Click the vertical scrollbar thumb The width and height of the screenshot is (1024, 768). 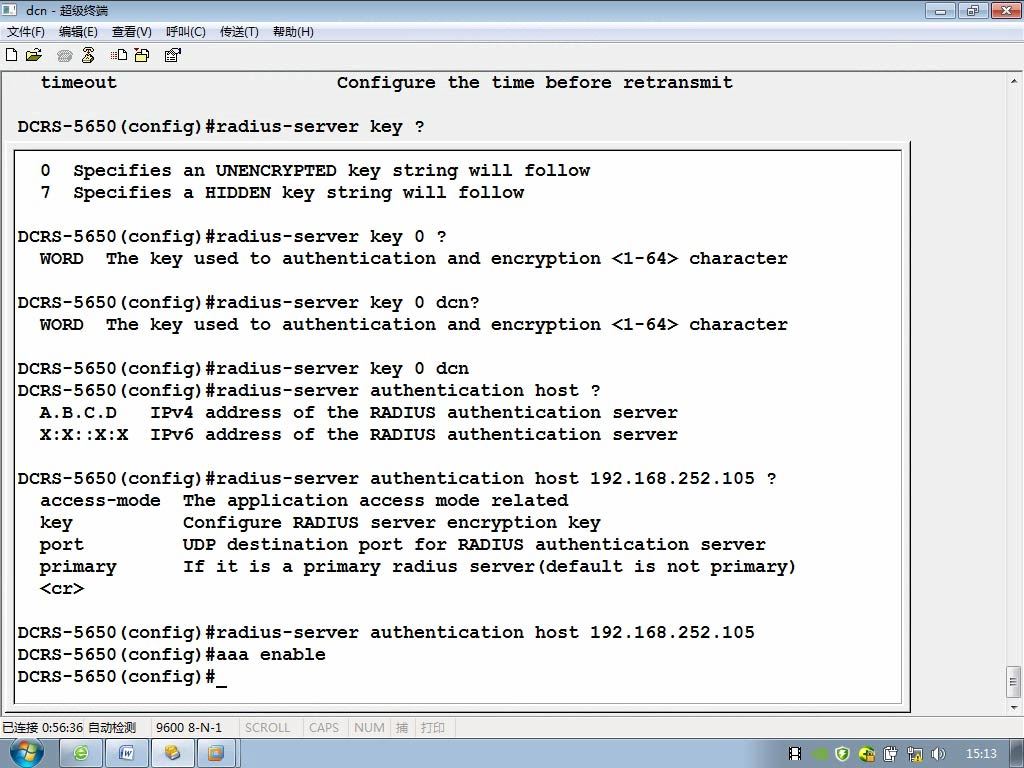1014,682
